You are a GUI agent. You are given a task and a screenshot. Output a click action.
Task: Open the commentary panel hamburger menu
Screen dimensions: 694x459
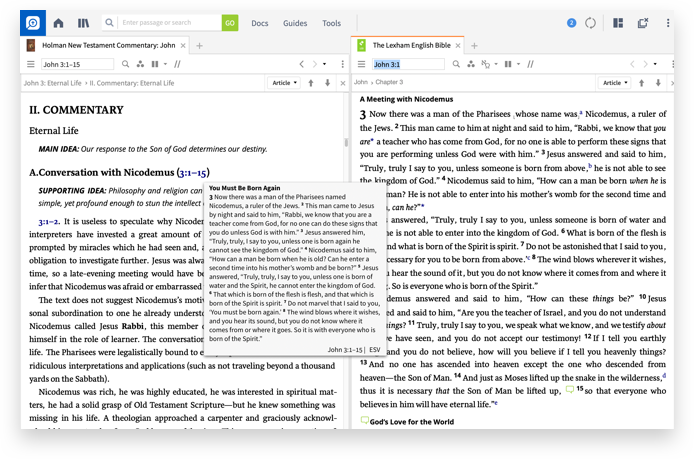pos(31,64)
